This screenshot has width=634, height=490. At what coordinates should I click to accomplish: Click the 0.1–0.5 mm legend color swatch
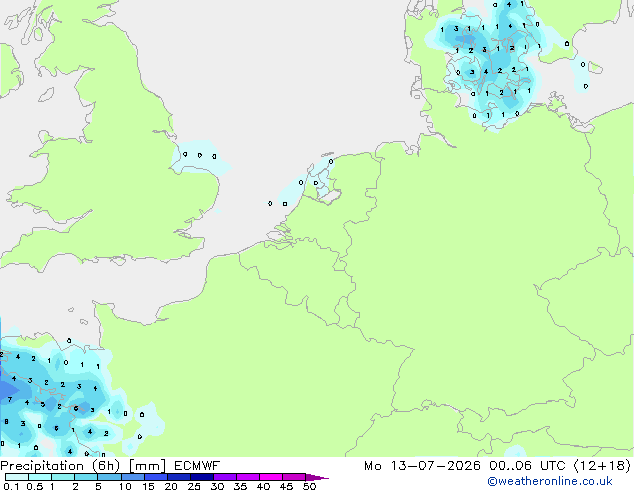click(x=17, y=477)
